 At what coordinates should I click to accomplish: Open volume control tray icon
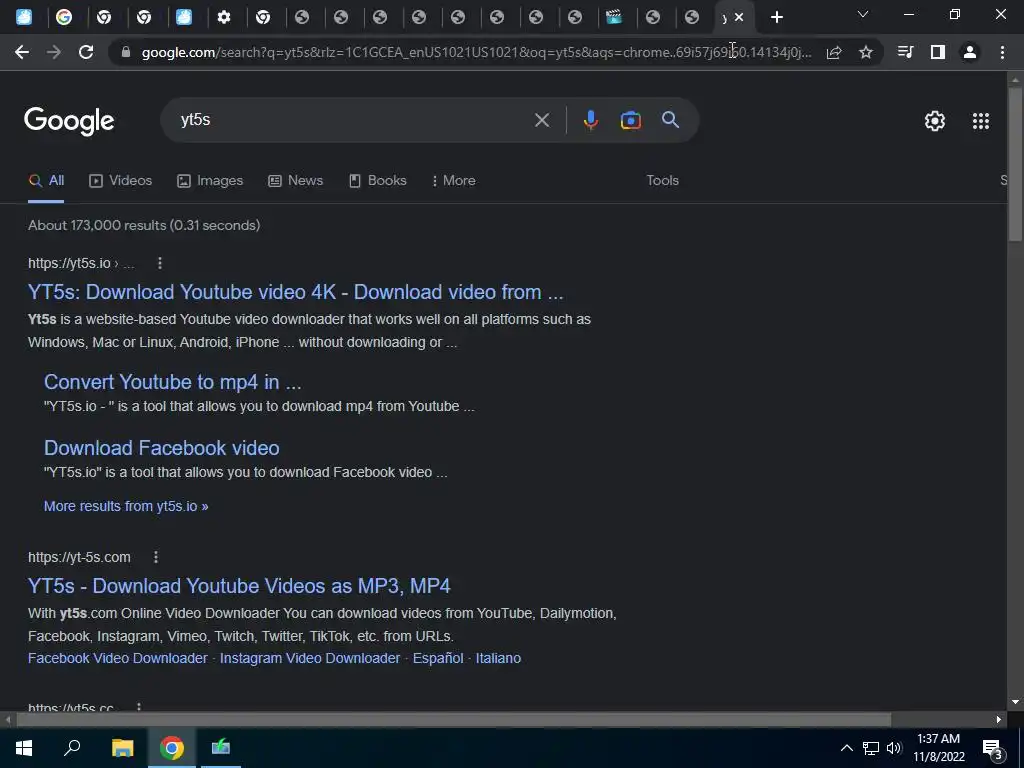click(894, 748)
